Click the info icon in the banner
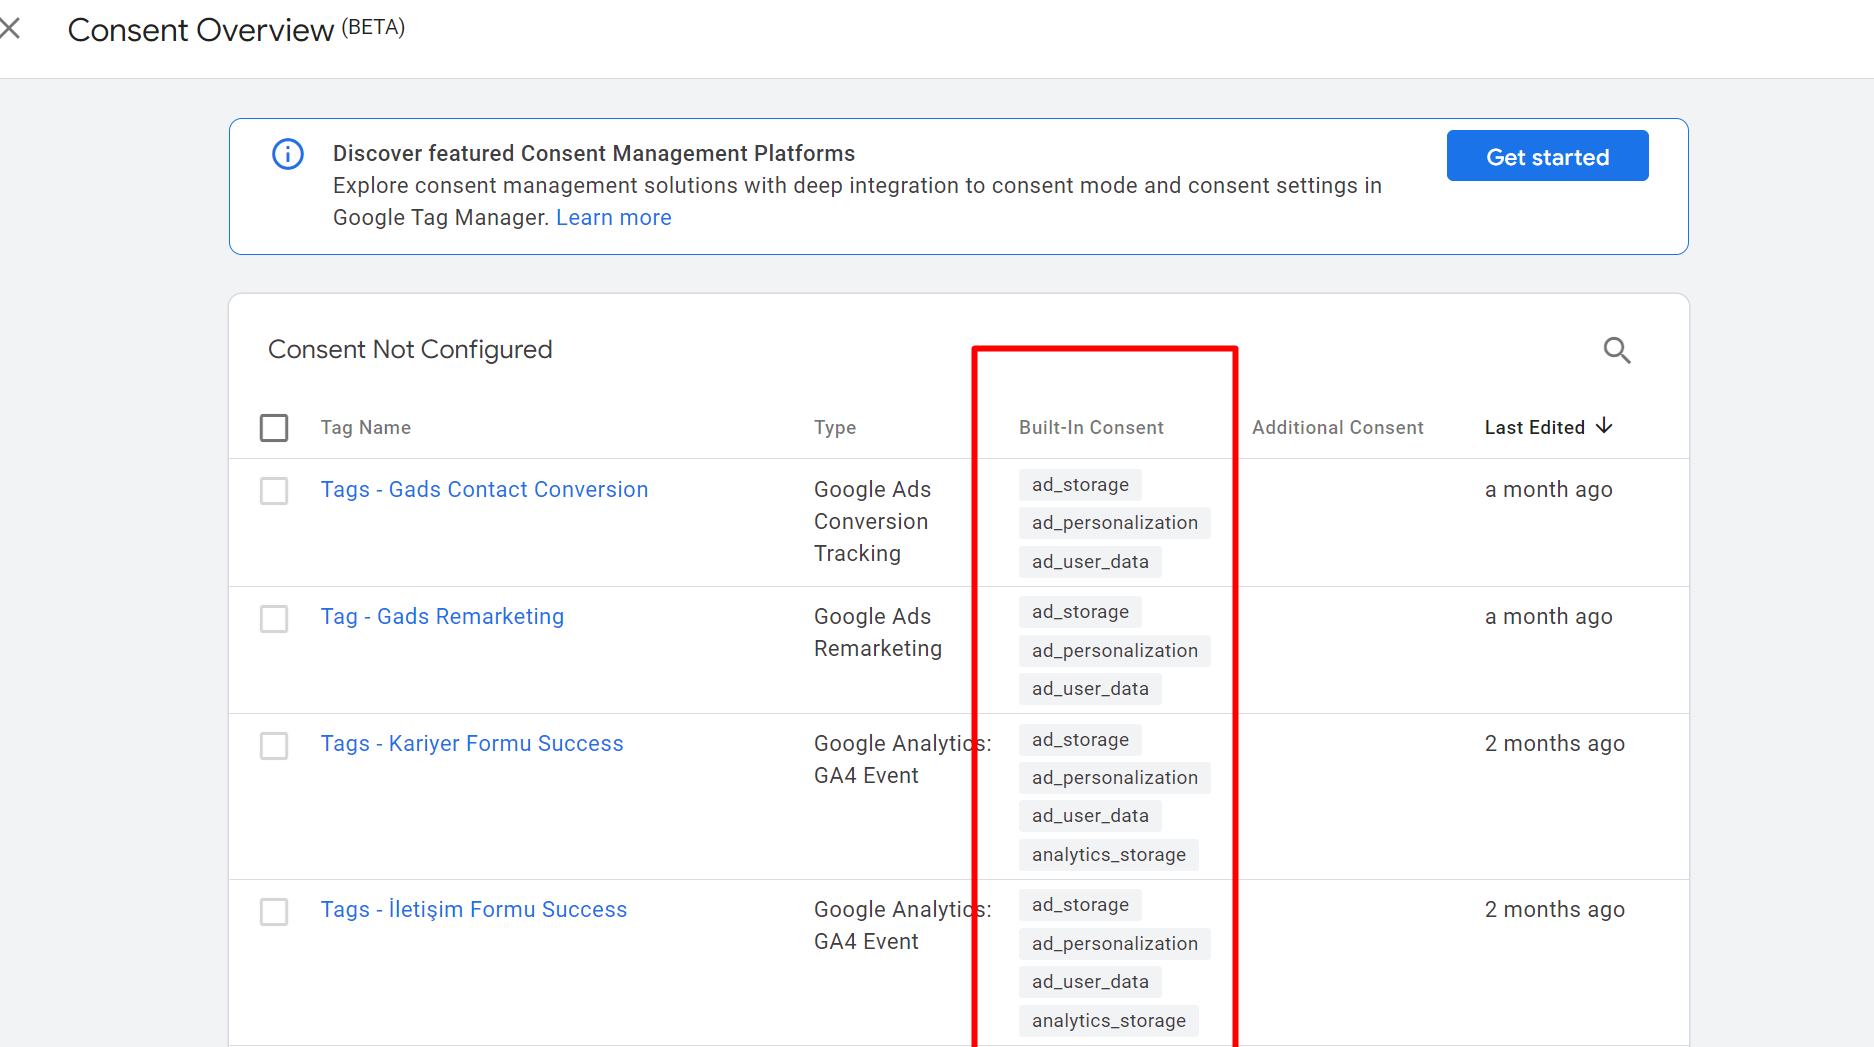Screen dimensions: 1874x1047 tap(288, 154)
